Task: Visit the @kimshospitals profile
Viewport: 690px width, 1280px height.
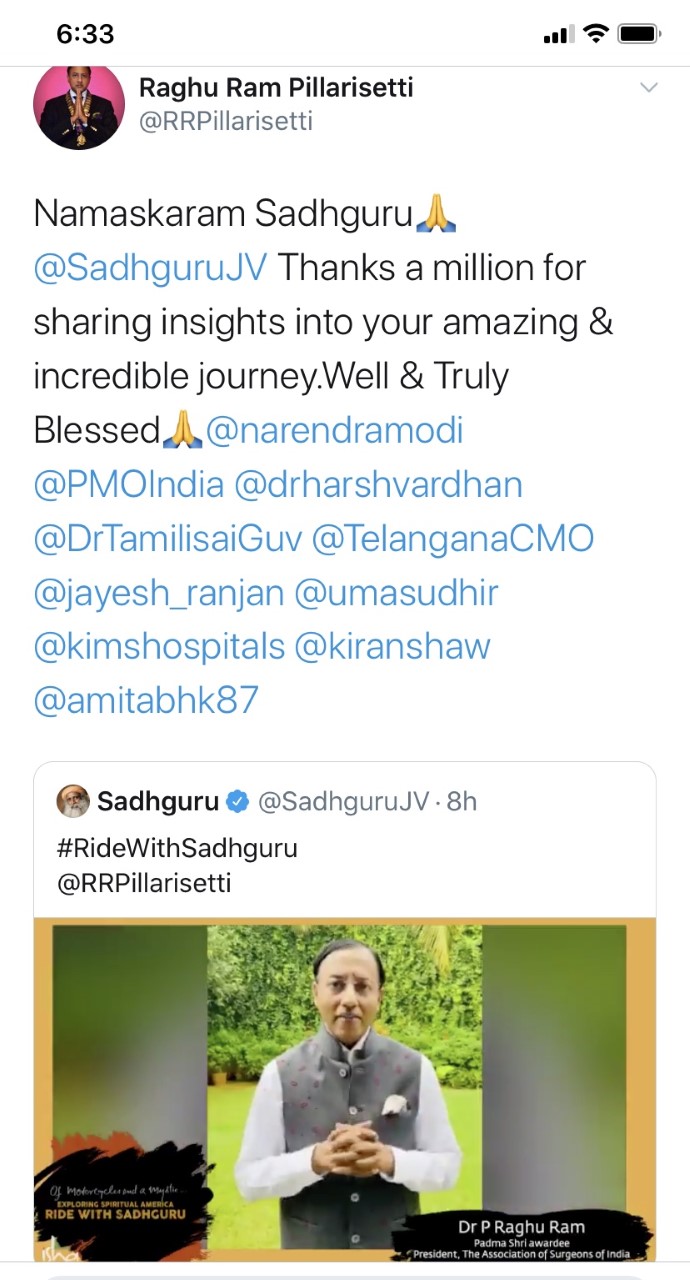Action: point(159,646)
